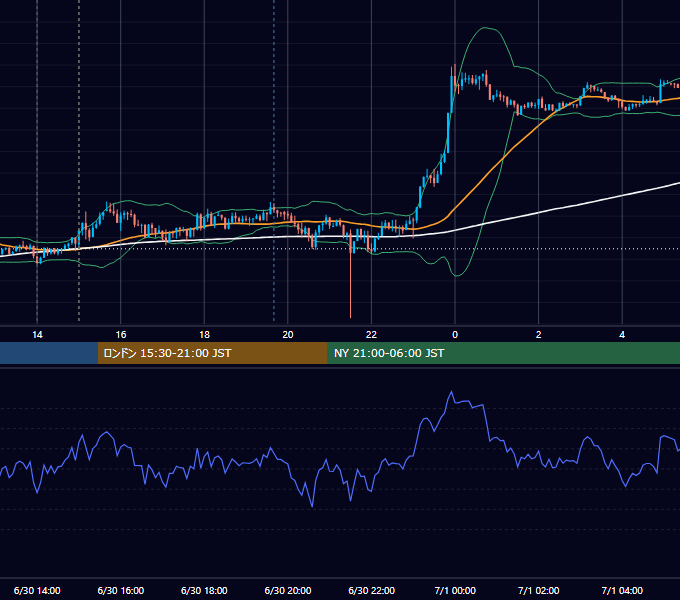This screenshot has width=680, height=600.
Task: Click the 14 hour label on price chart axis
Action: tap(37, 335)
